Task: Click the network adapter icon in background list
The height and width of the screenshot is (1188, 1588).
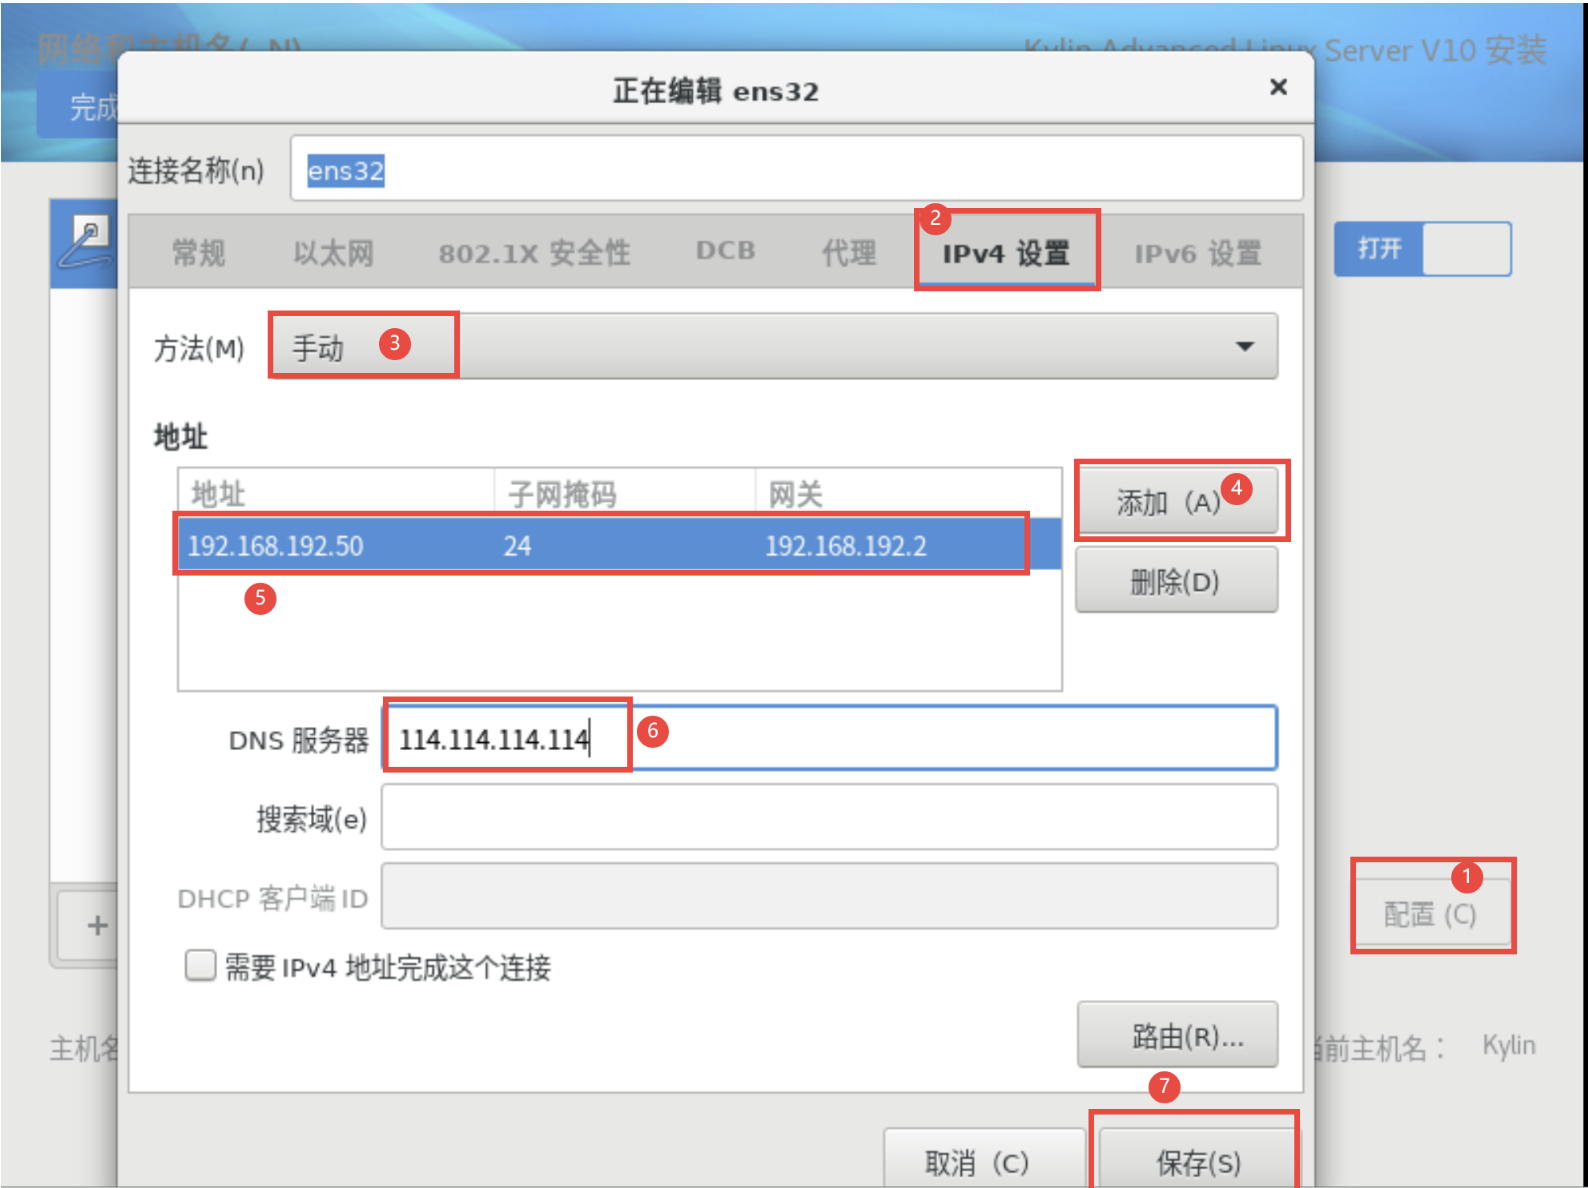Action: [x=86, y=243]
